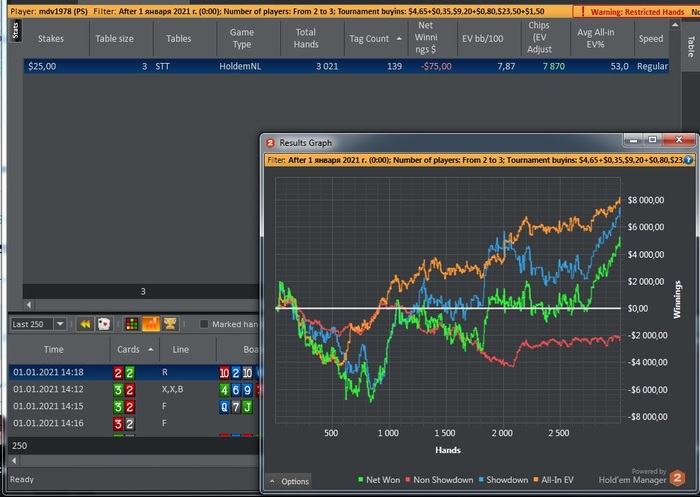Click the Game Type column header
Screen dimensions: 700x497
(242, 39)
